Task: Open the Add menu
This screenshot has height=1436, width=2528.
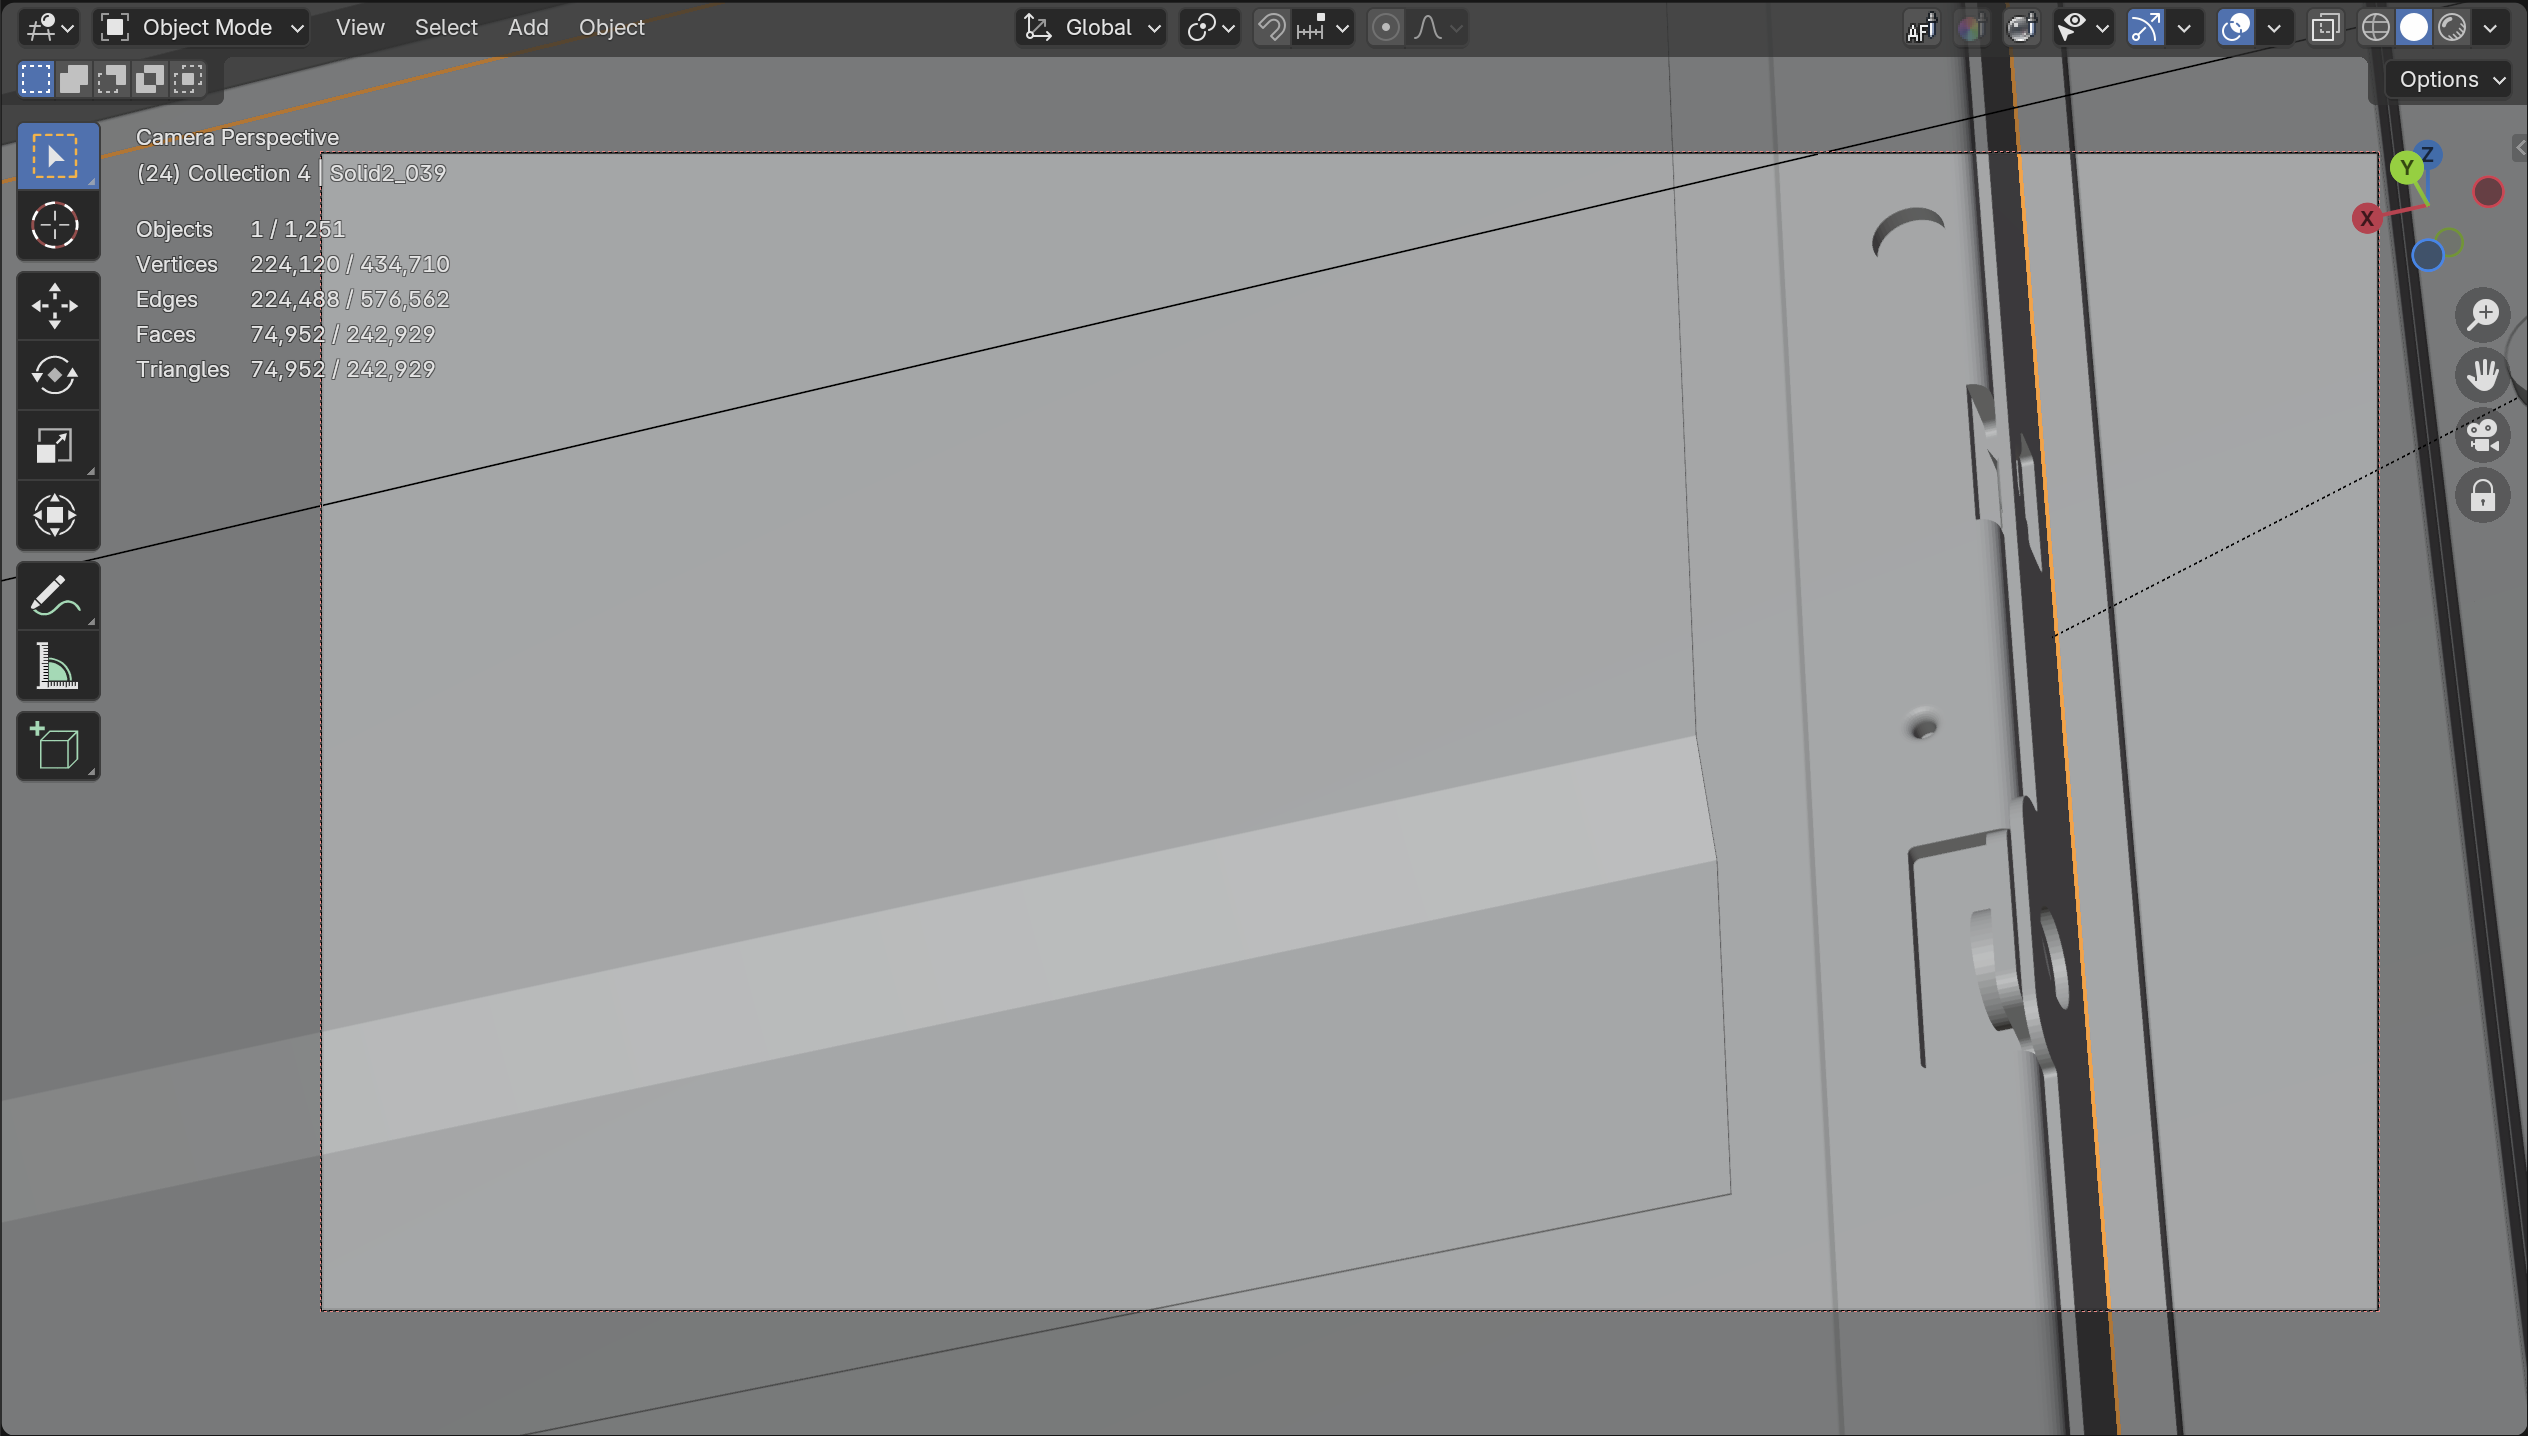Action: (x=528, y=28)
